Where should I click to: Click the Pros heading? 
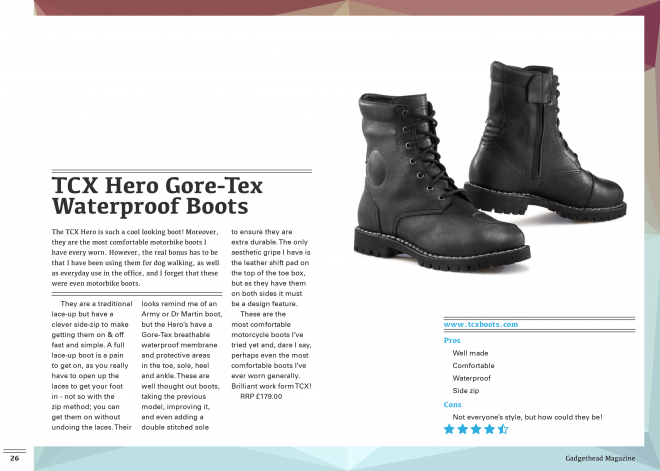tap(452, 341)
